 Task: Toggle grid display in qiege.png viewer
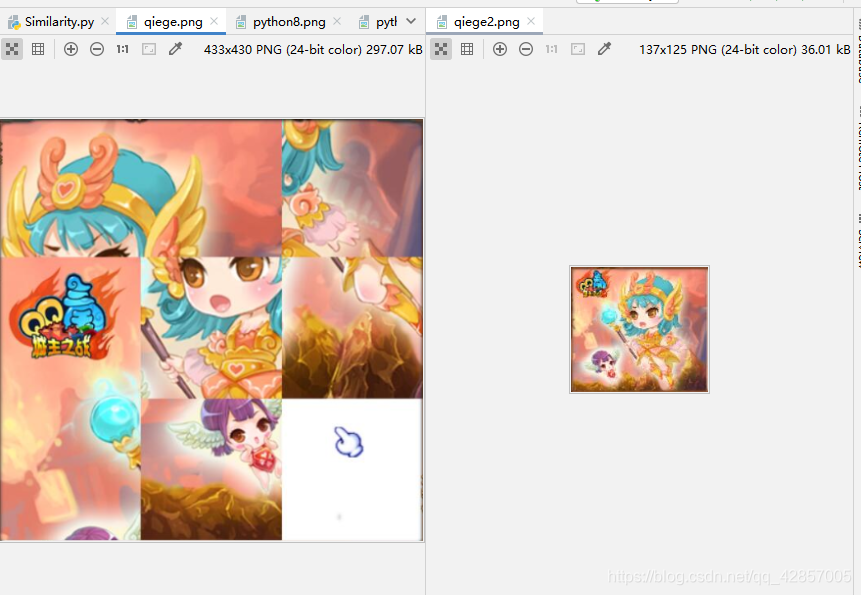pyautogui.click(x=38, y=49)
